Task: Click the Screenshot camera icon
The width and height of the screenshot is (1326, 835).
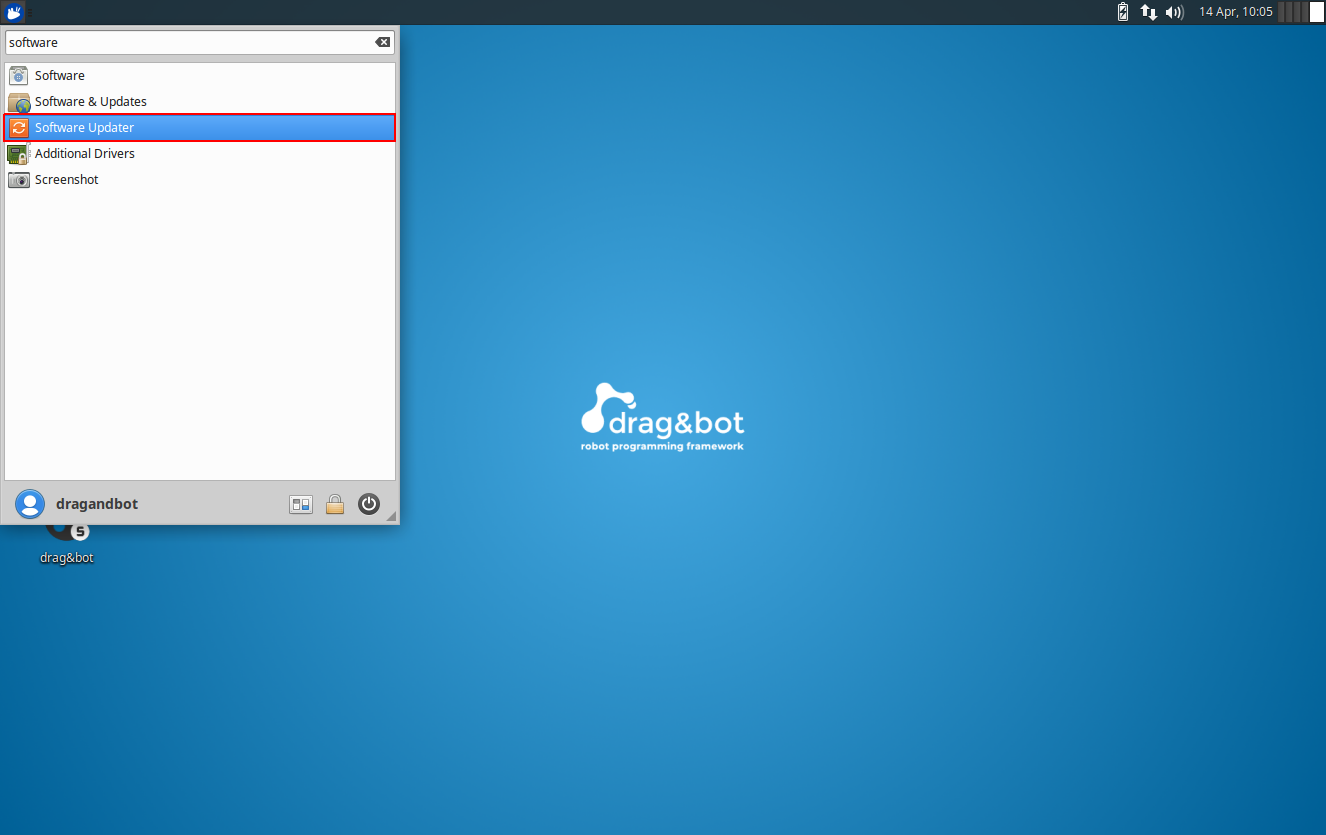Action: point(18,180)
